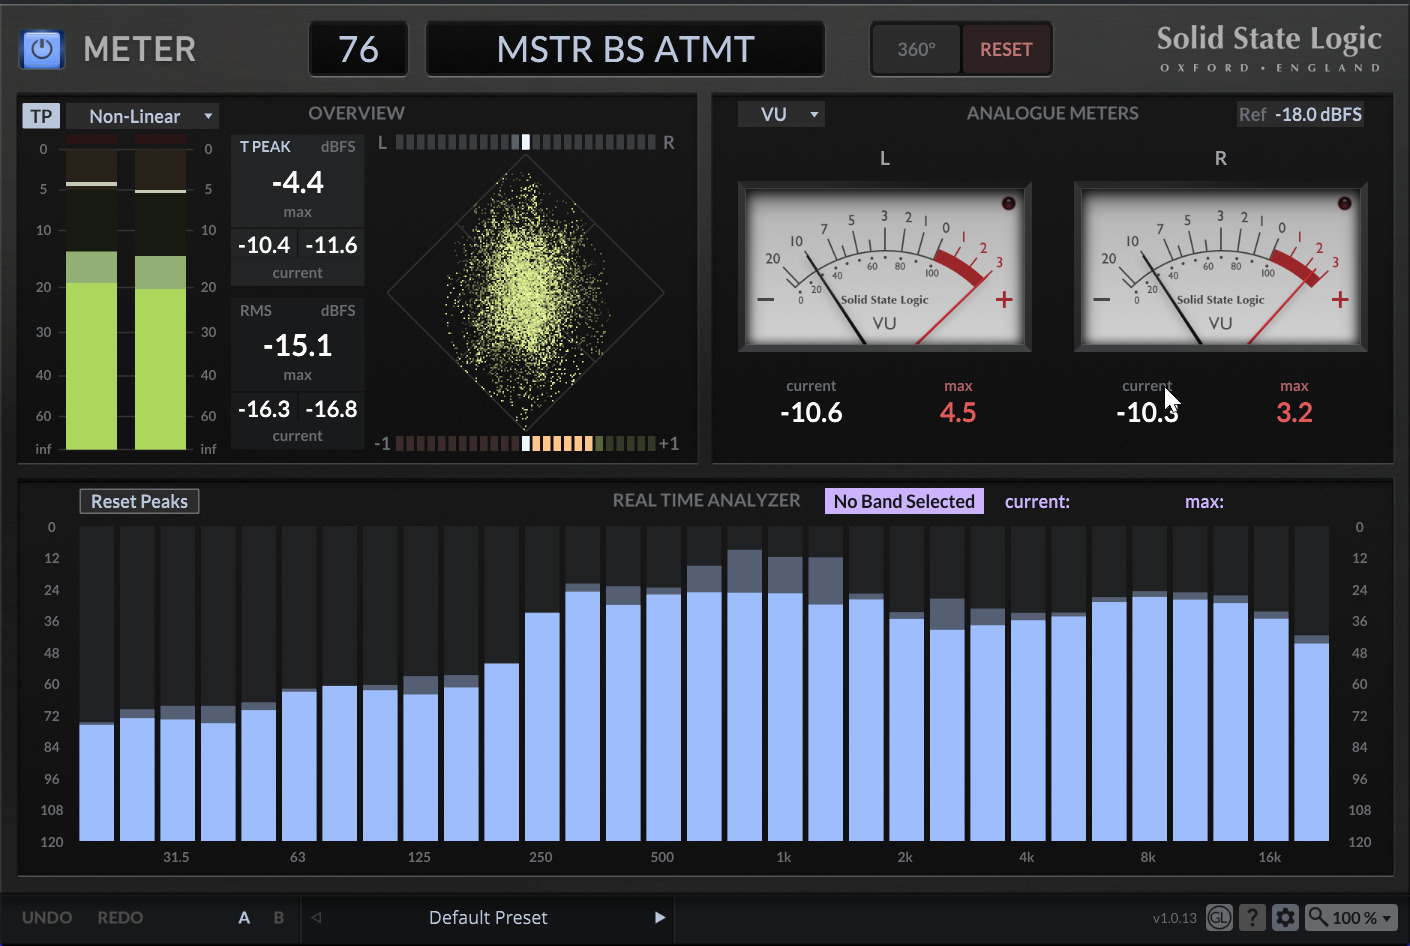Click the analyzer bar above the 31.5 label
The height and width of the screenshot is (946, 1410).
(x=177, y=780)
